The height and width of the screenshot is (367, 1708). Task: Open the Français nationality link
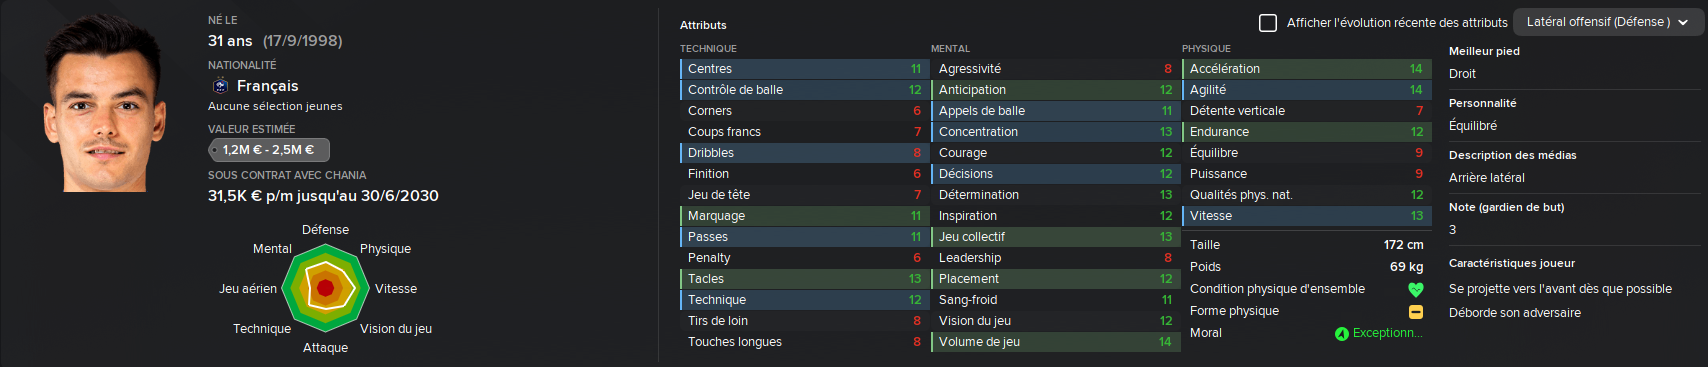[267, 86]
